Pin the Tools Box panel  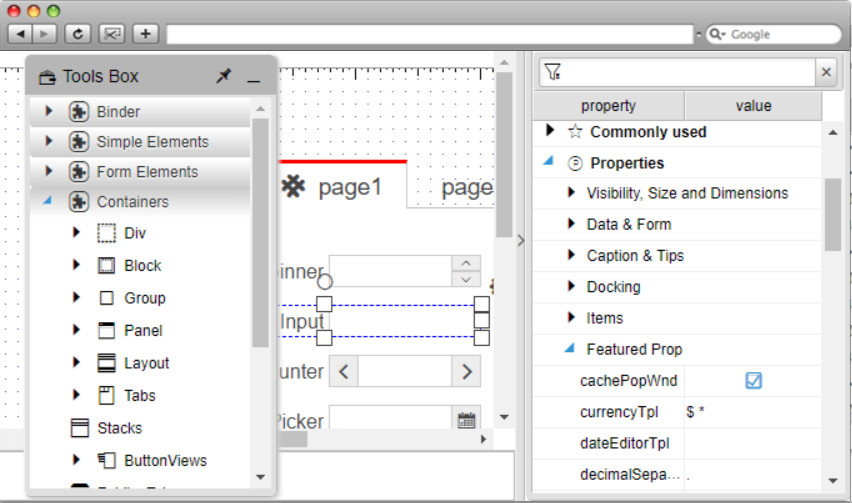click(x=223, y=76)
